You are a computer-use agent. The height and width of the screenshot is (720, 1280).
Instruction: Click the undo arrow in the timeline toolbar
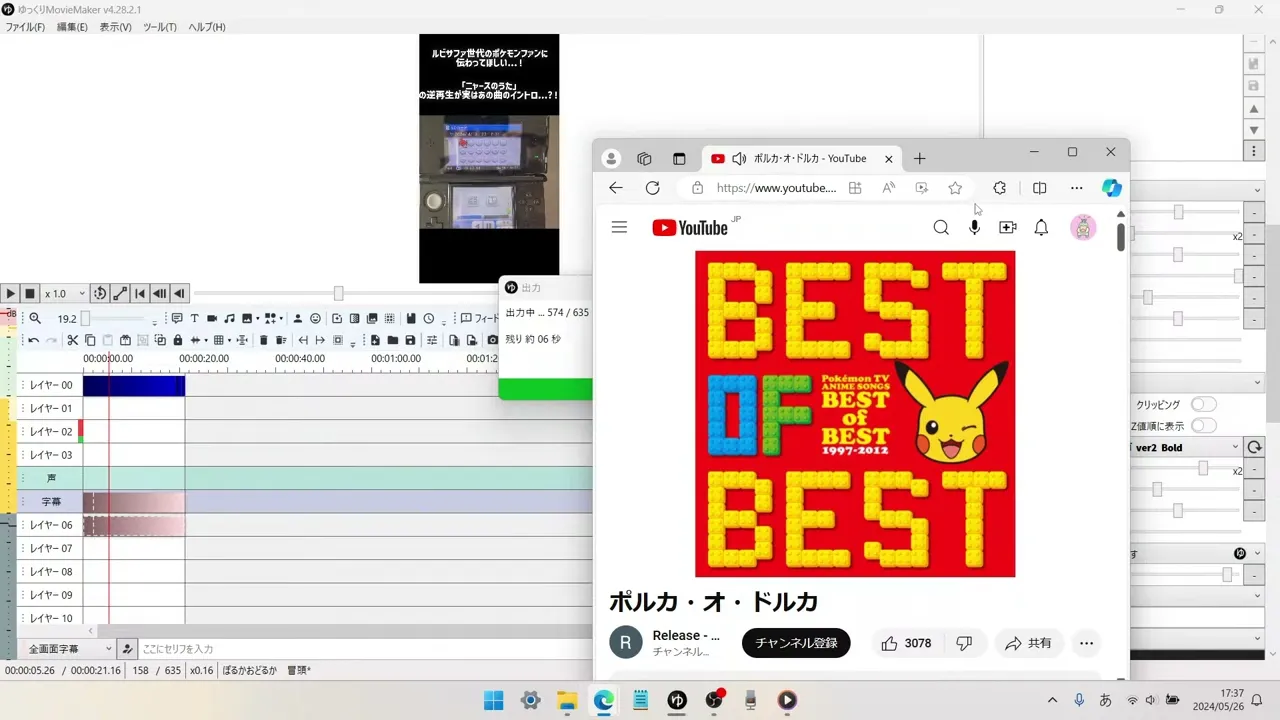[33, 340]
